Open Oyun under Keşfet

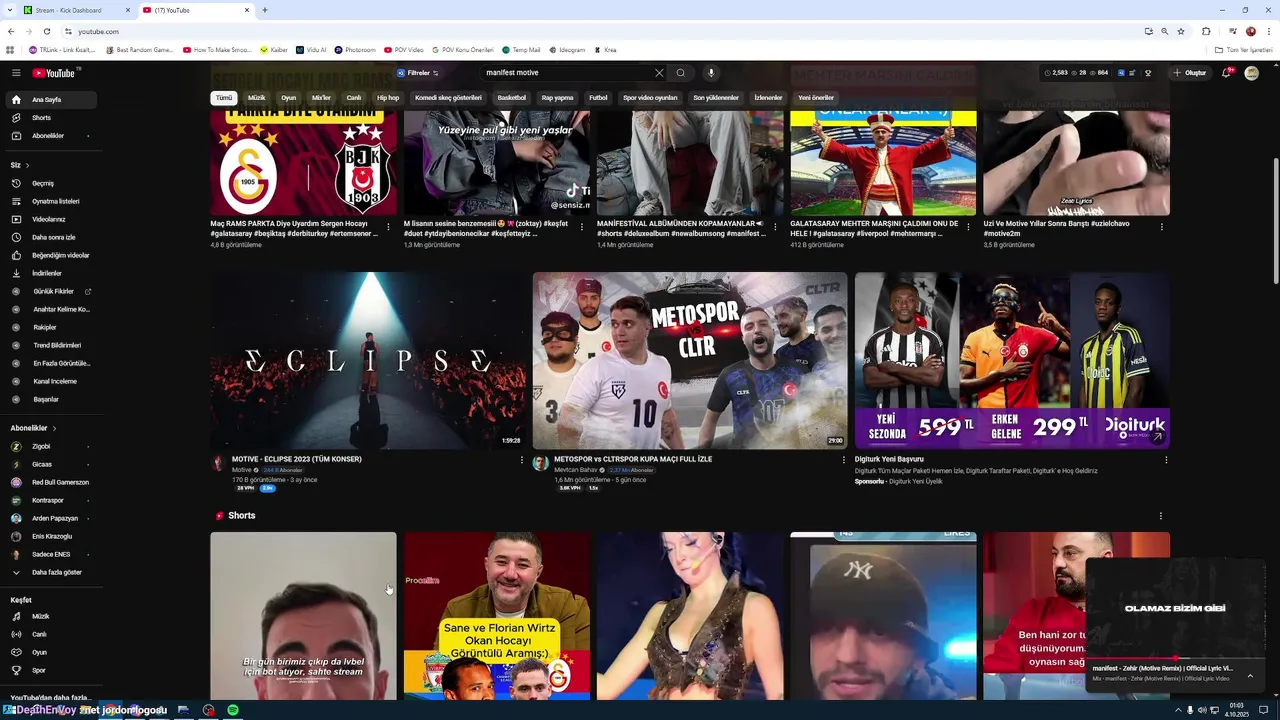pos(50,653)
